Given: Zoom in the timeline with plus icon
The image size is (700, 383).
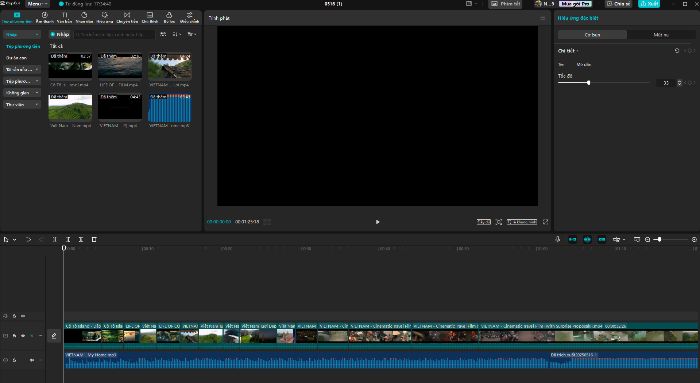Looking at the screenshot, I should tap(694, 240).
